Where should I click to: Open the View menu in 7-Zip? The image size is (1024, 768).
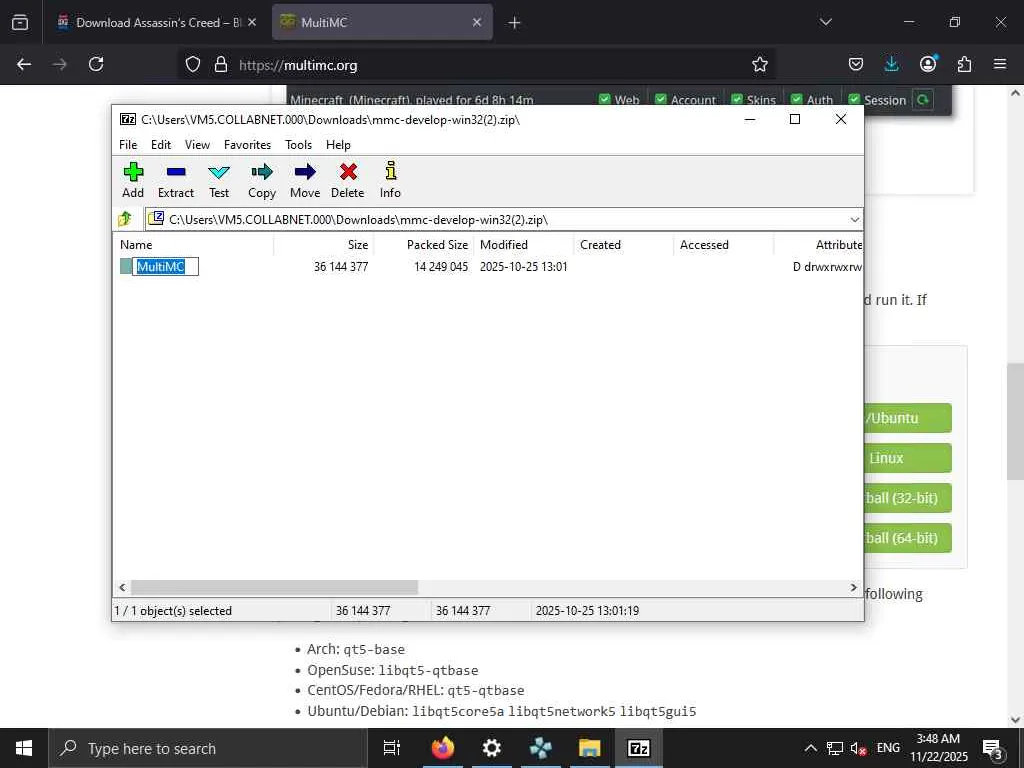(x=197, y=145)
